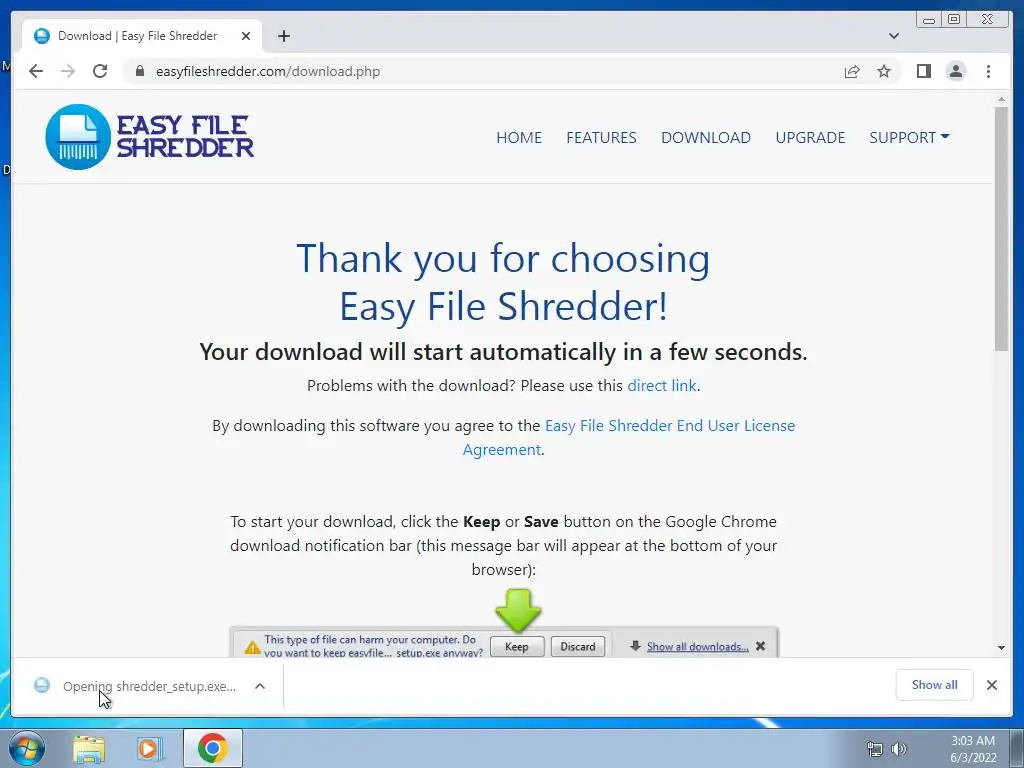
Task: Click the network tray icon
Action: click(874, 749)
